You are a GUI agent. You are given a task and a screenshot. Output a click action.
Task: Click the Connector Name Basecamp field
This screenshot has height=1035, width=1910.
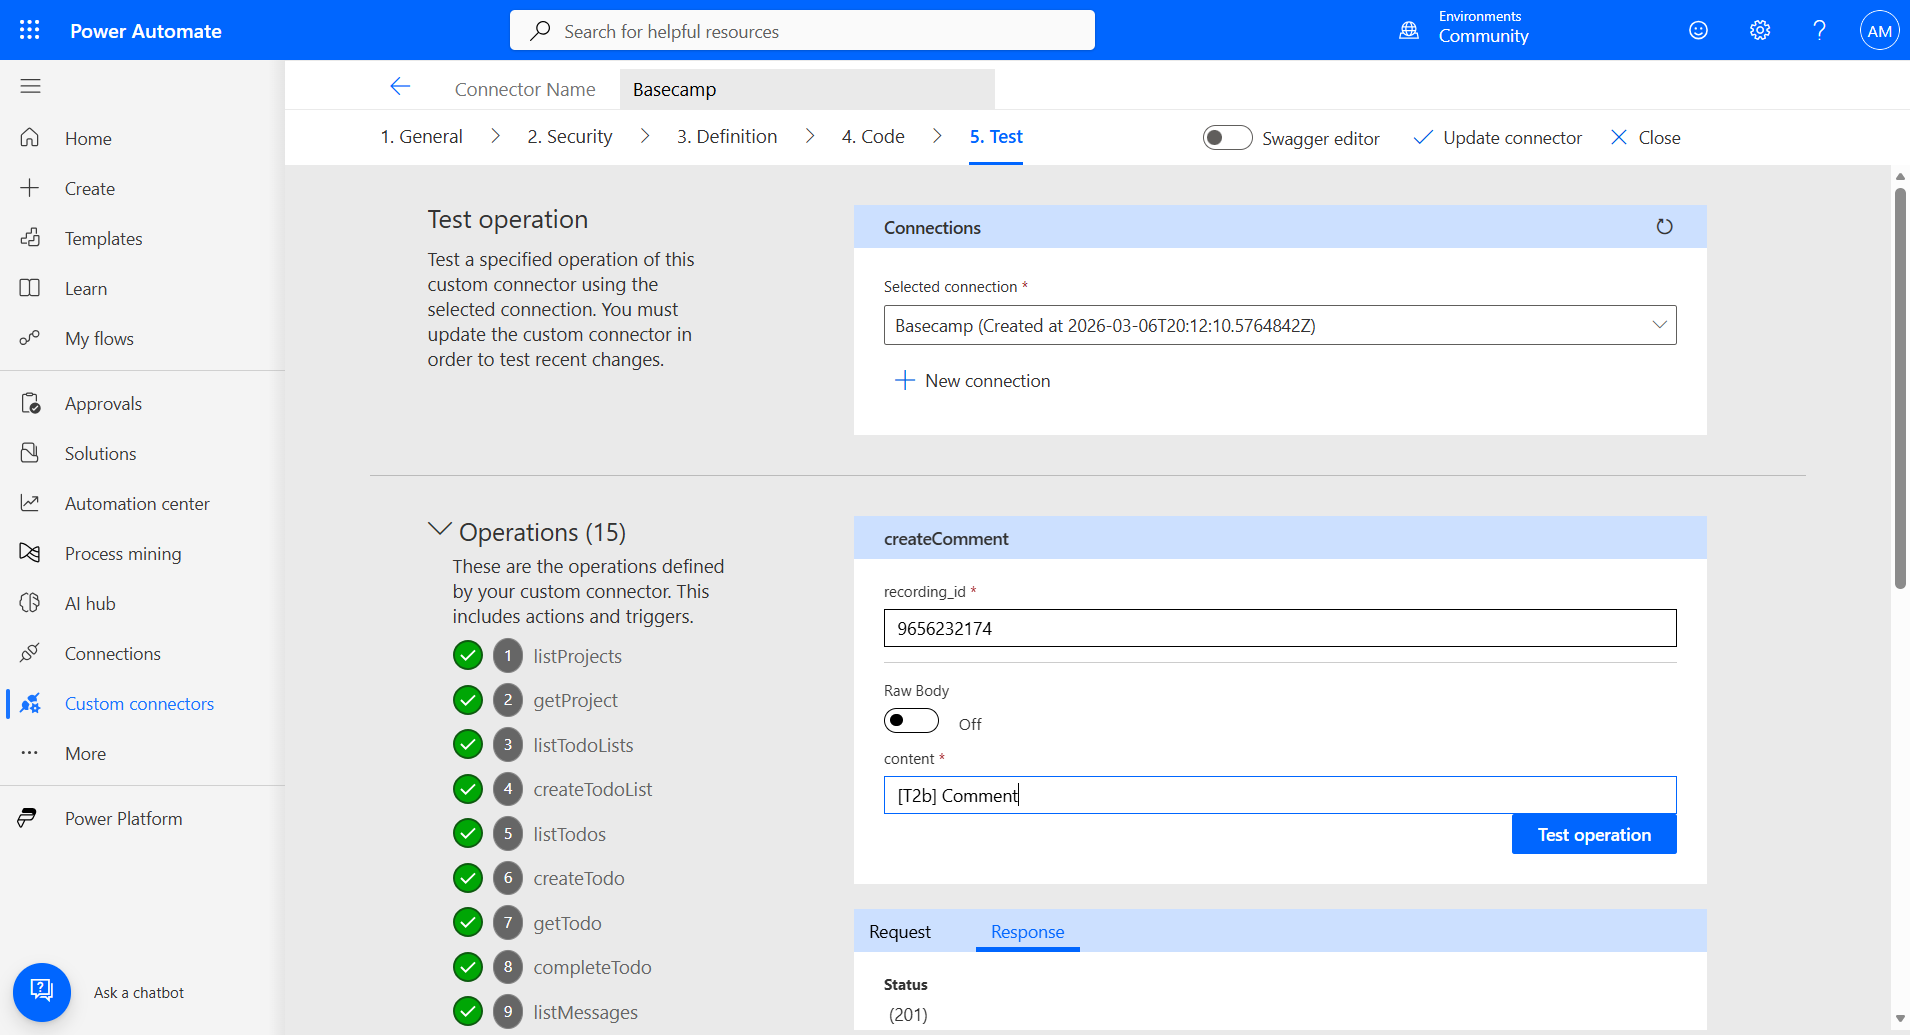pyautogui.click(x=807, y=89)
